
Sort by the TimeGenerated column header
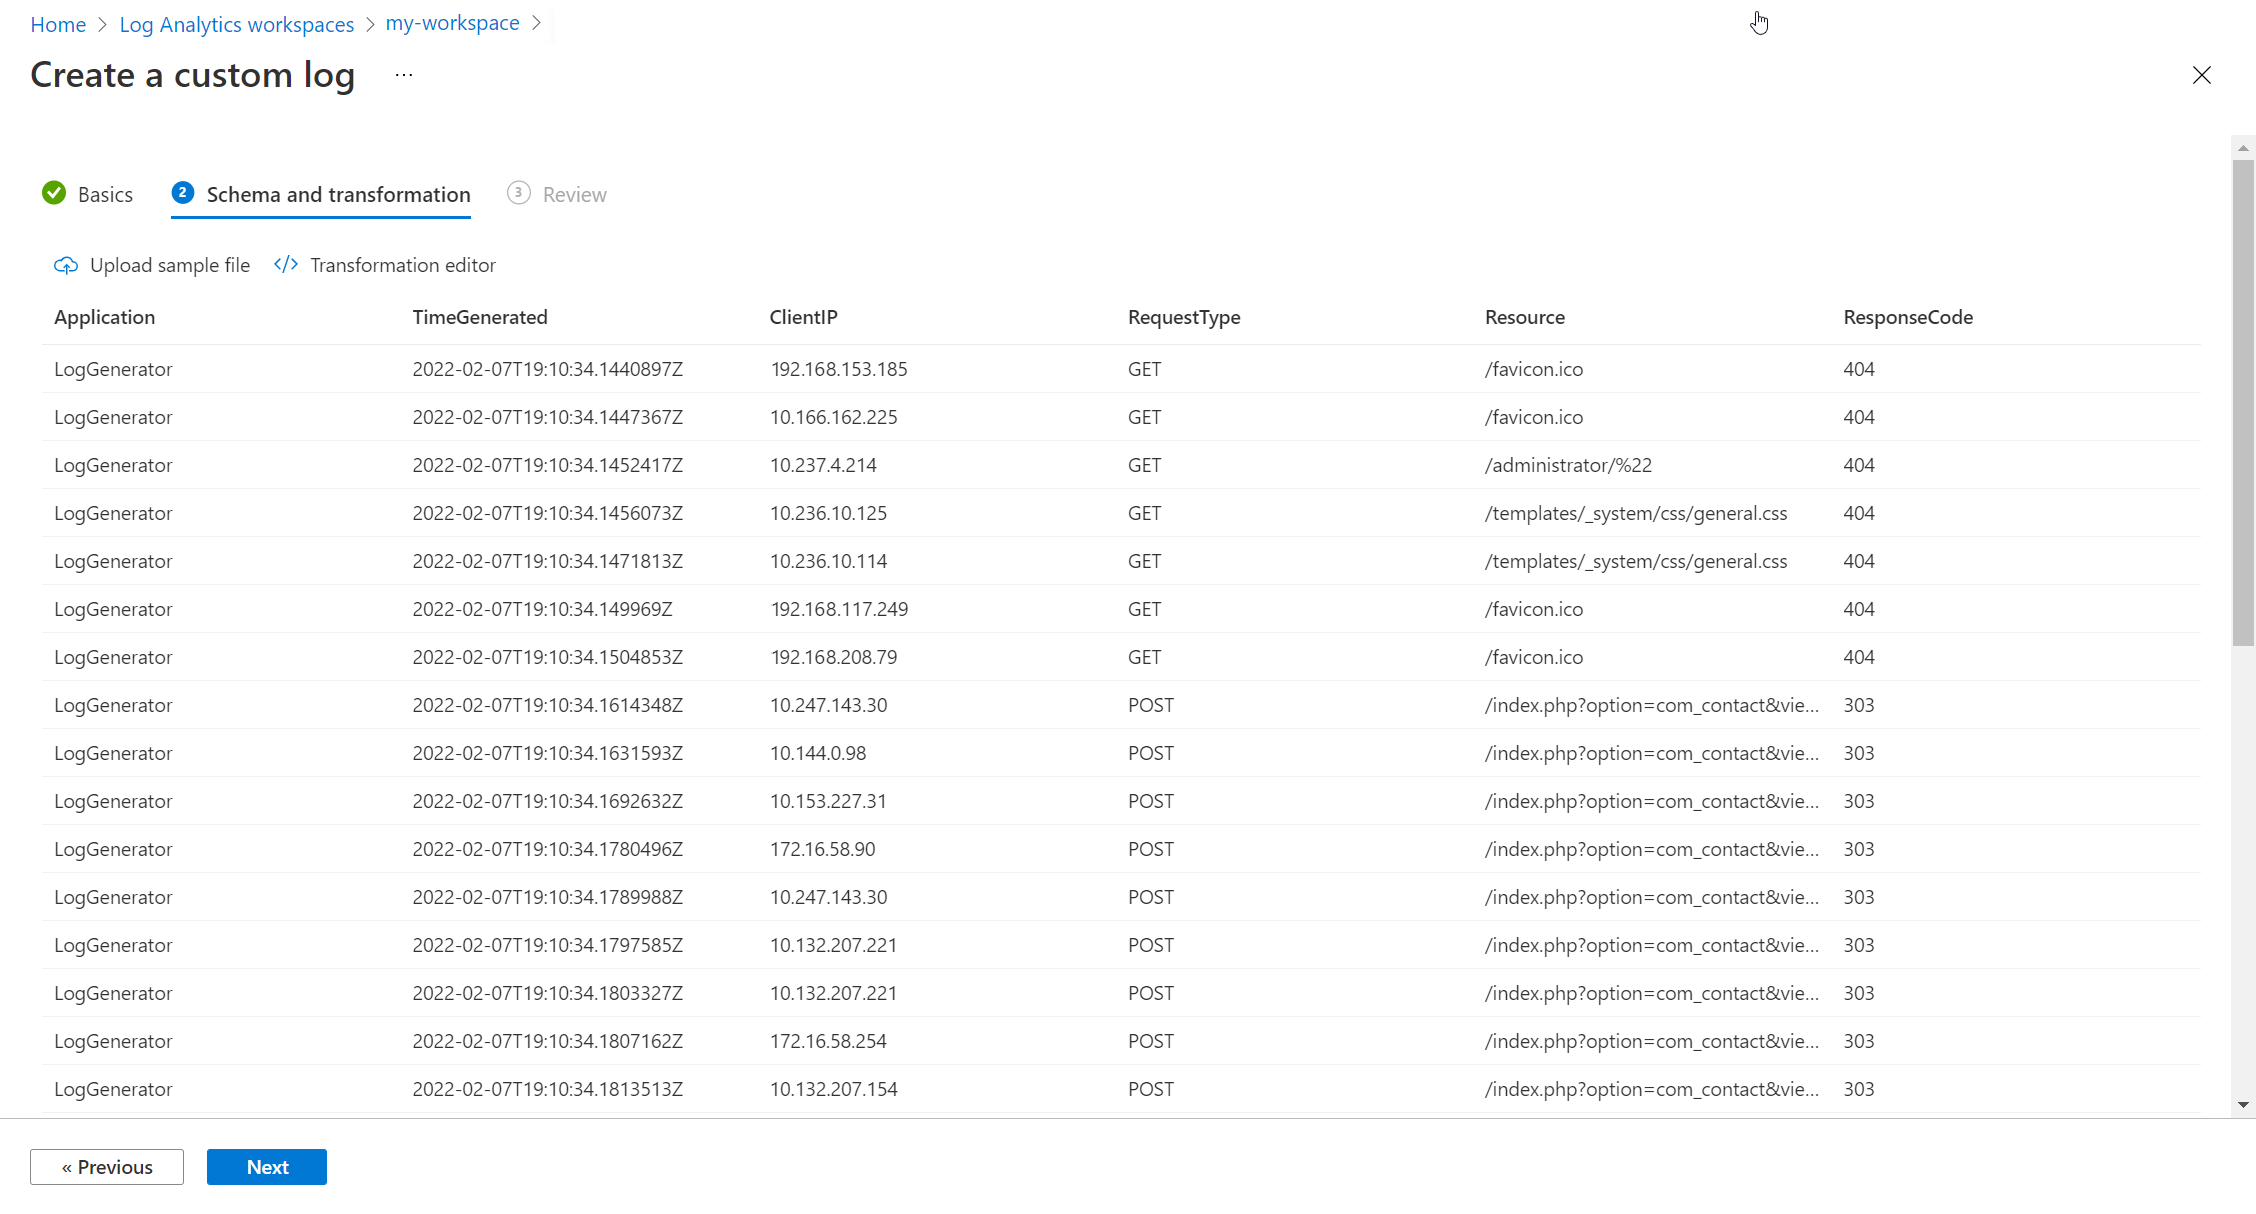(480, 317)
